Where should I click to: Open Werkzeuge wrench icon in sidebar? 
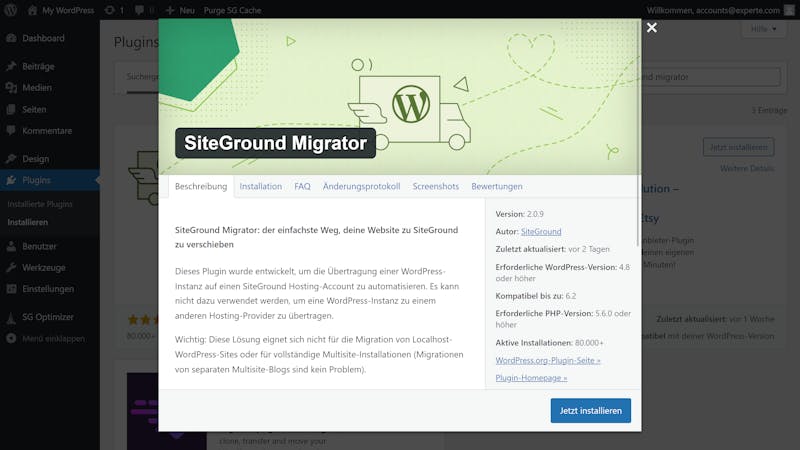tap(11, 267)
